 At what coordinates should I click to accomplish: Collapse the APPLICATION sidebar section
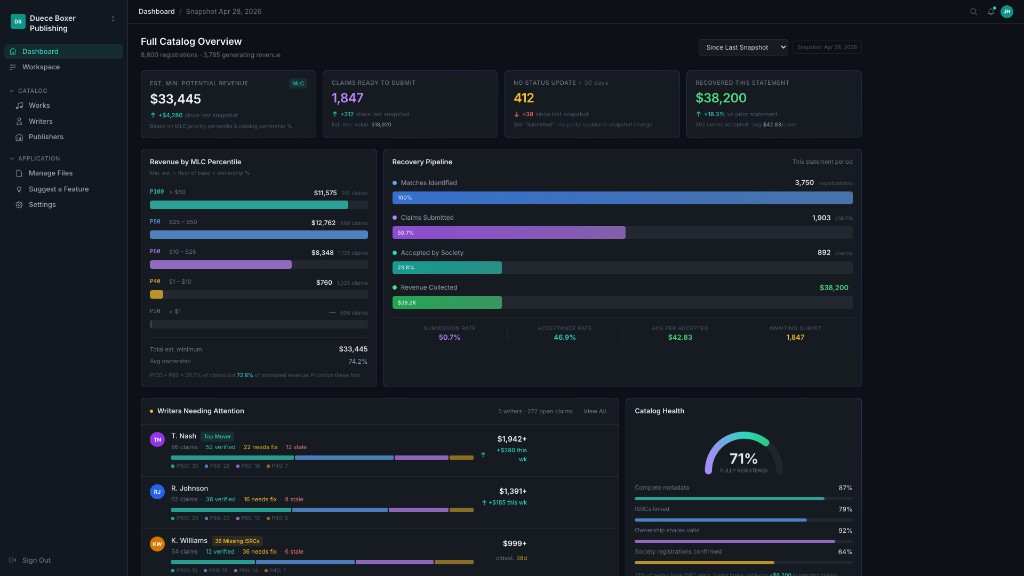click(34, 159)
